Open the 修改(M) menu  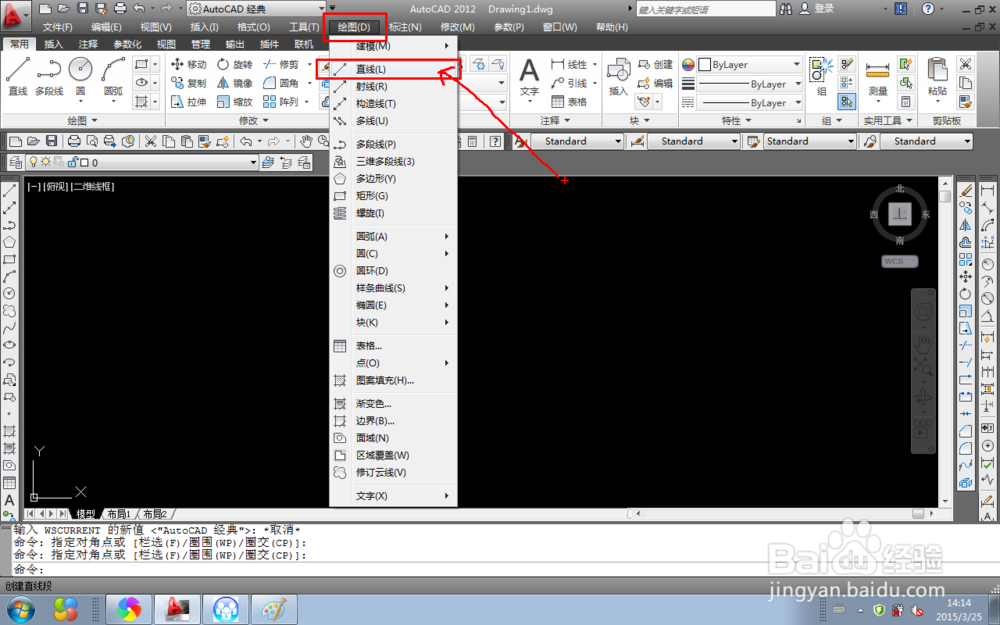(457, 27)
